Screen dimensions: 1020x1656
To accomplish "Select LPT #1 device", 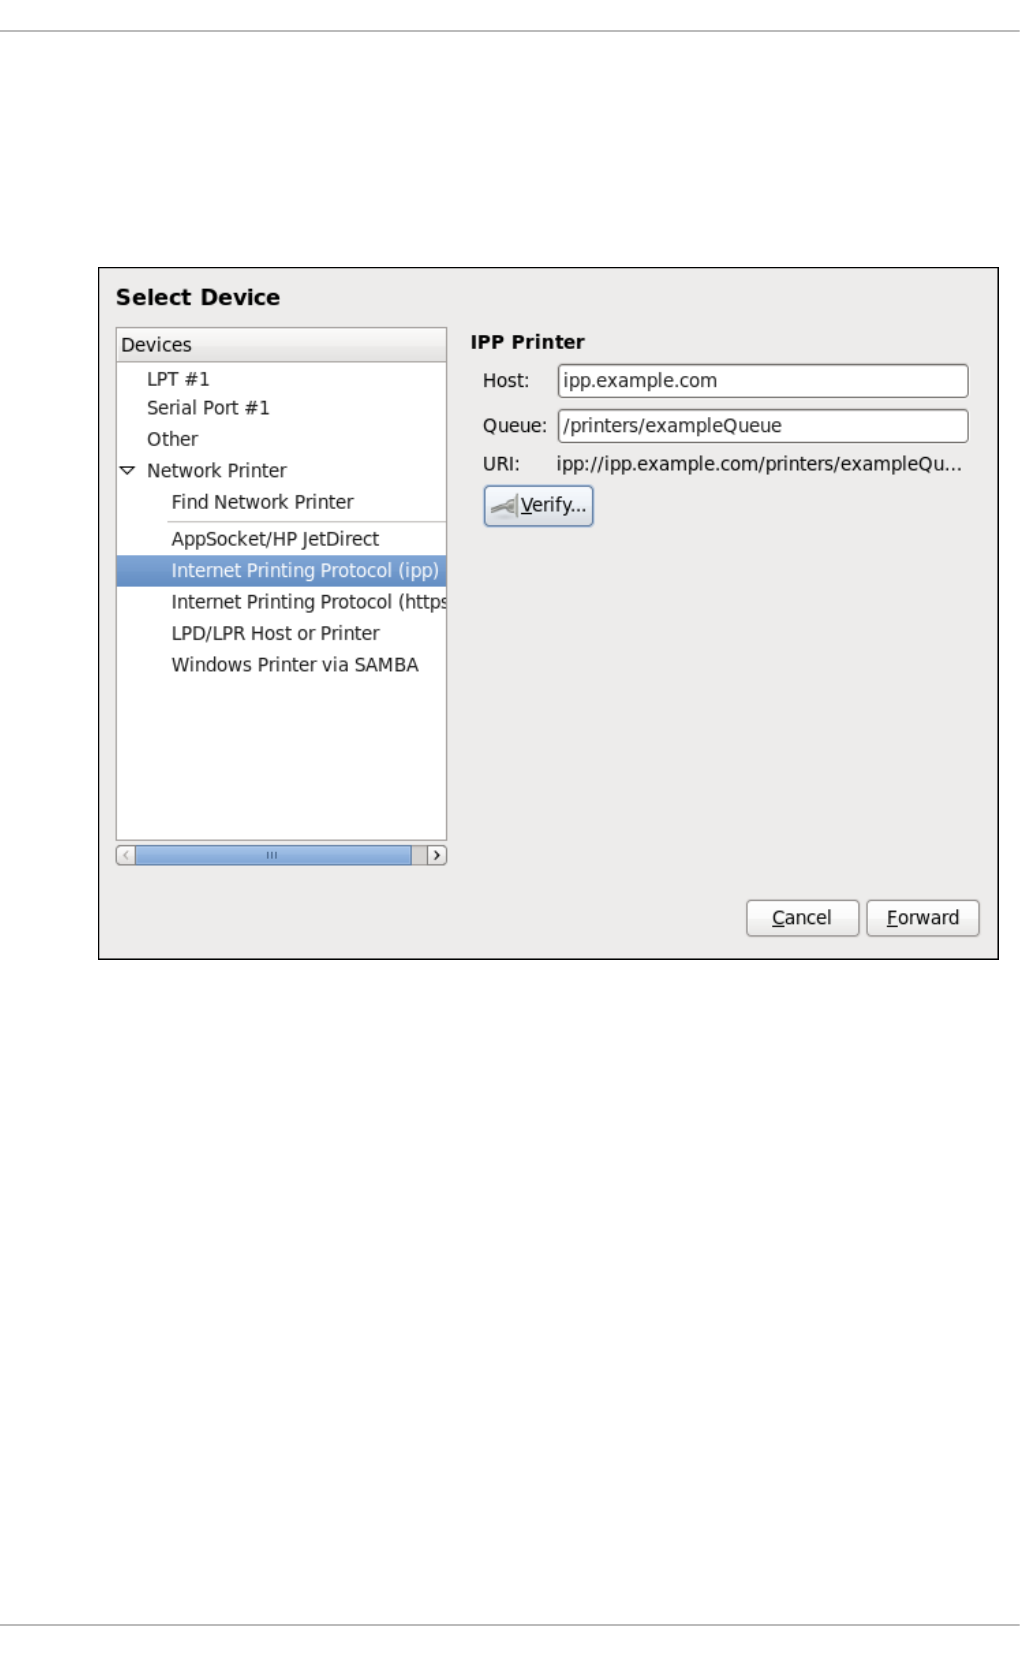I will click(178, 379).
